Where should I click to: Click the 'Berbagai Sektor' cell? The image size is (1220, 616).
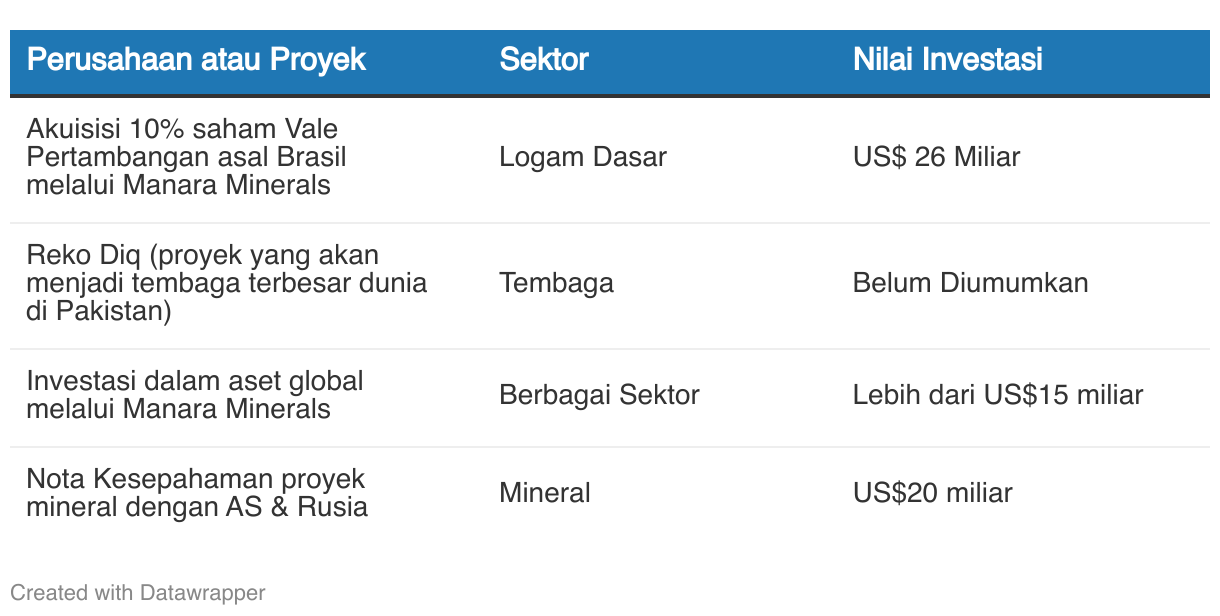point(599,395)
